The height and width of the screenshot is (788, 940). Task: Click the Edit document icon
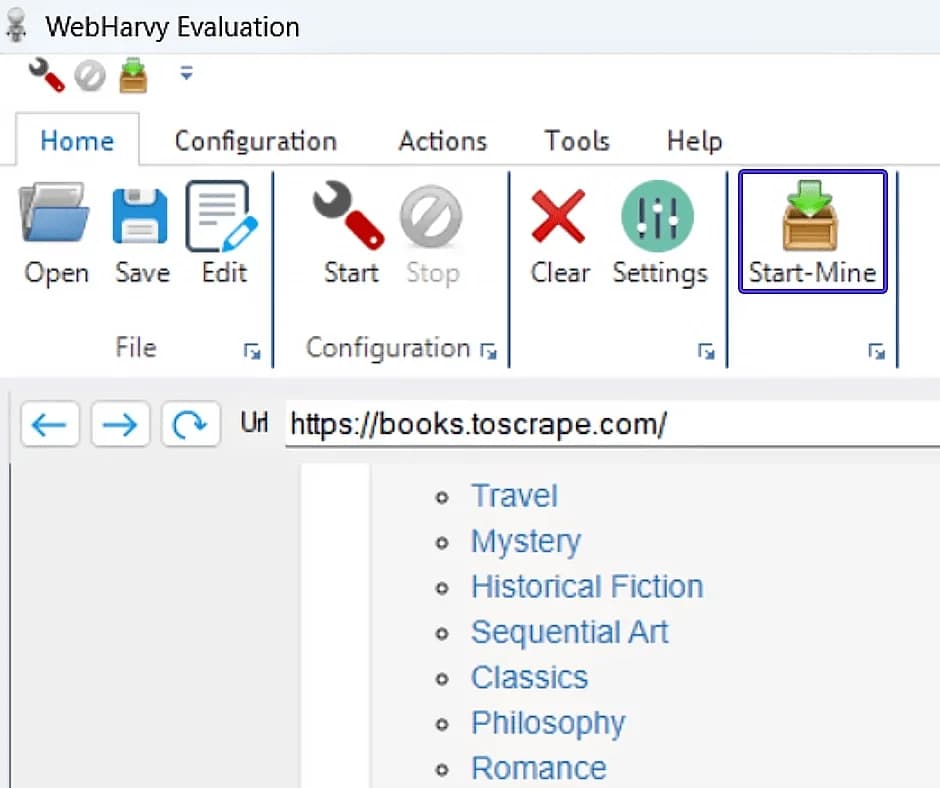(223, 215)
